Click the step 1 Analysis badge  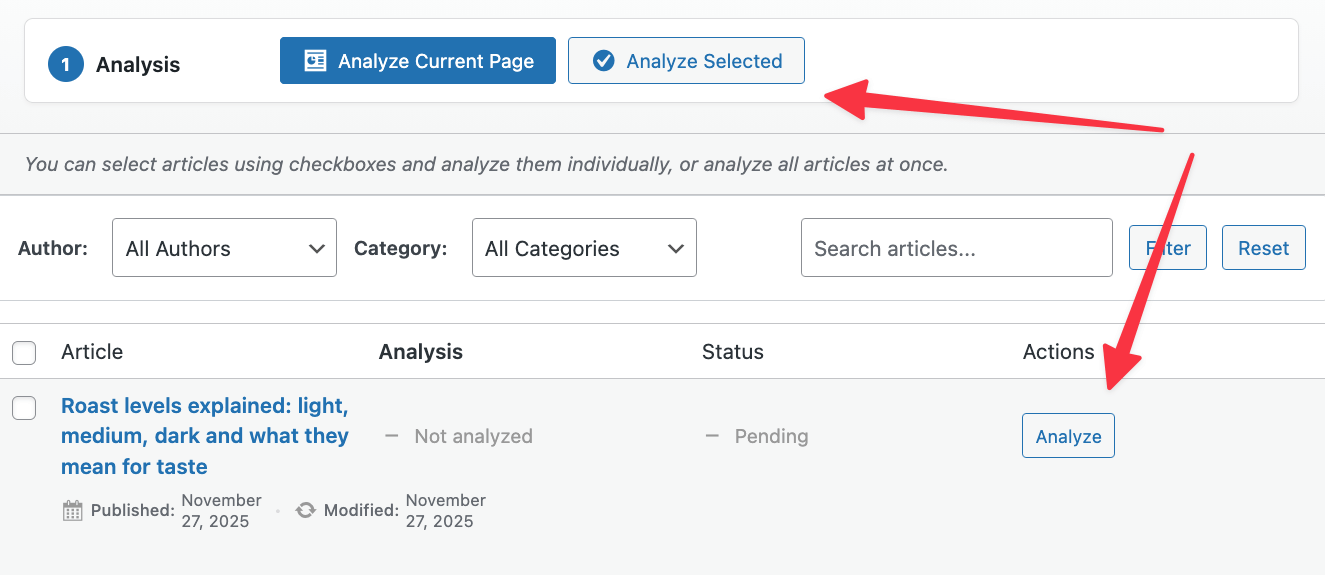point(66,65)
